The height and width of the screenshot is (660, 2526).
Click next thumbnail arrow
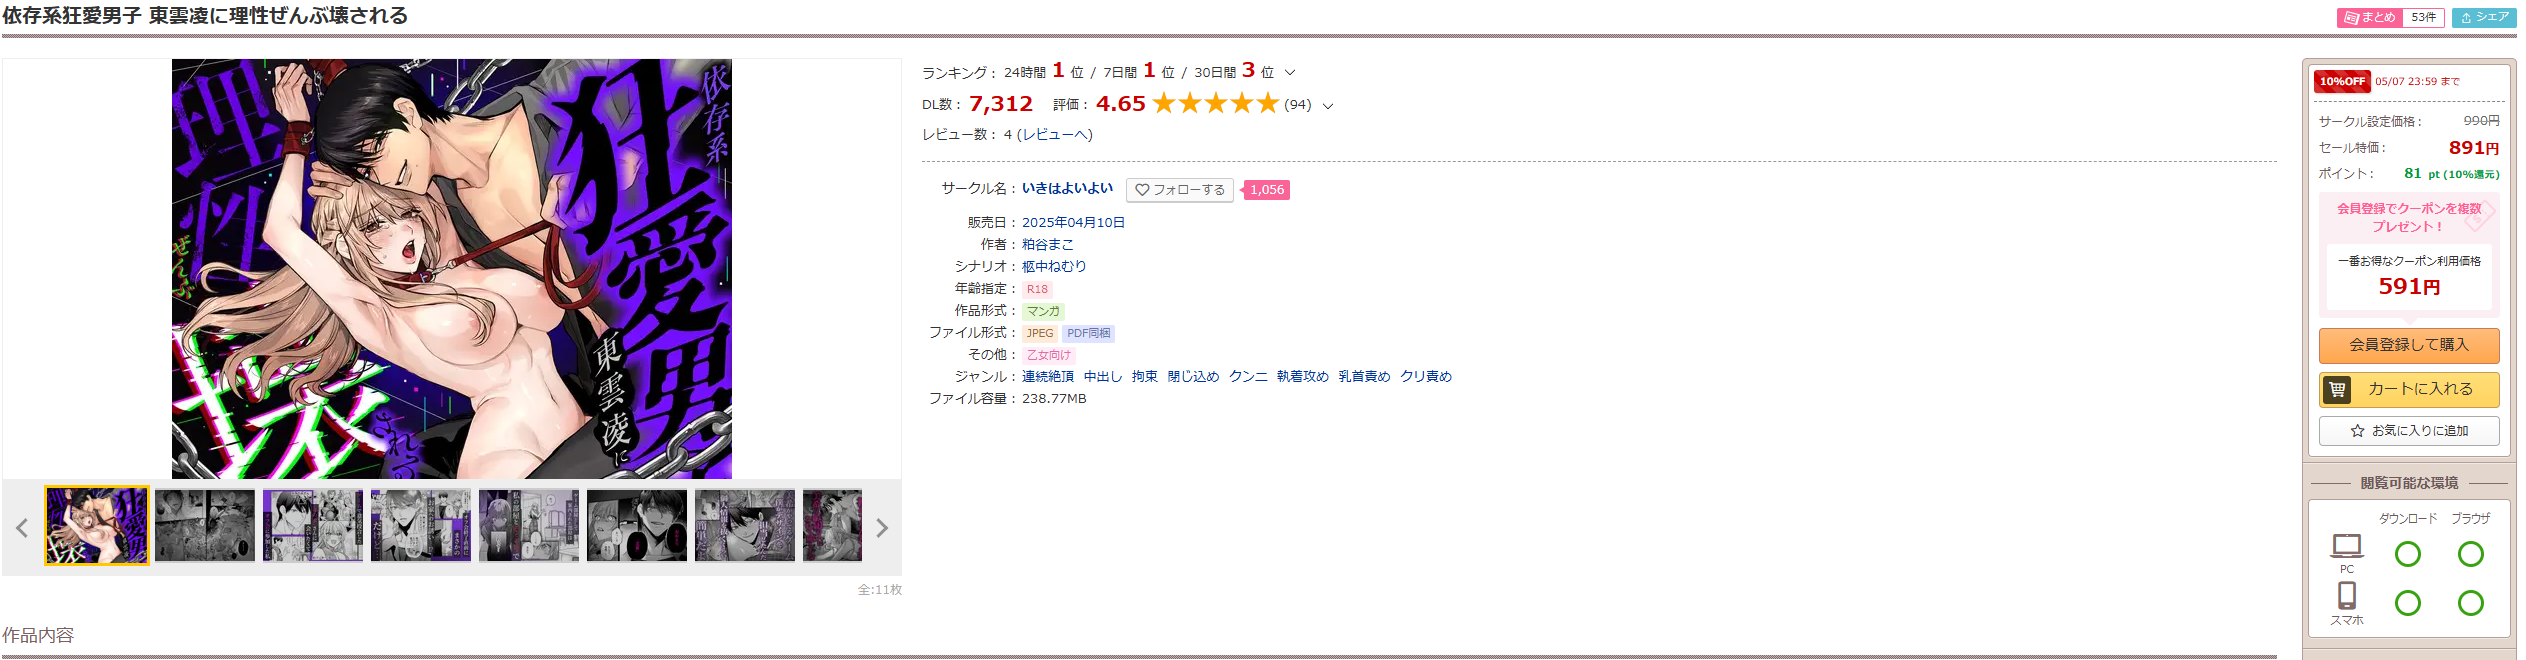pyautogui.click(x=882, y=528)
